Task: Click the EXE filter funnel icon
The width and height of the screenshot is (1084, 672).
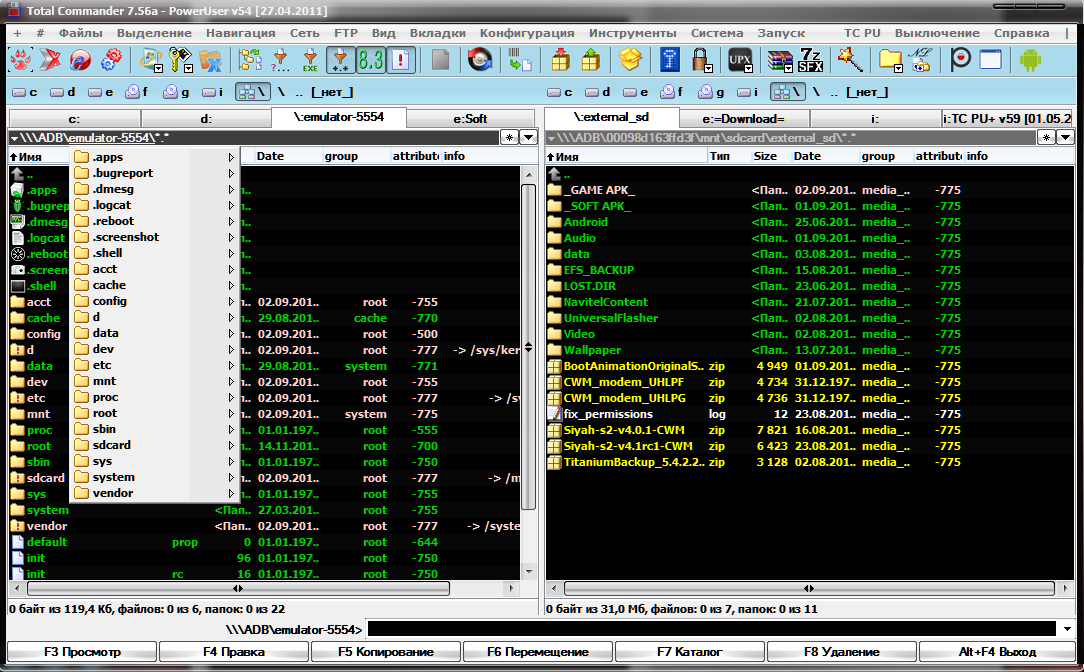Action: point(311,60)
